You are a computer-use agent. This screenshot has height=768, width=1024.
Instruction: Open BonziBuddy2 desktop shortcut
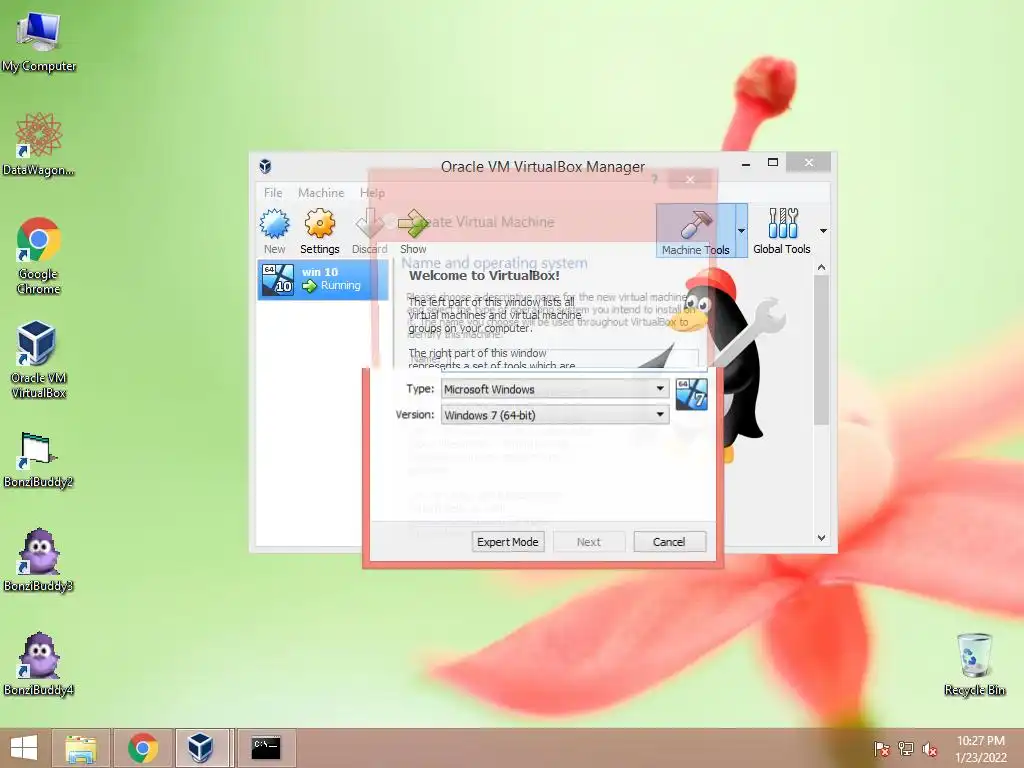tap(39, 460)
